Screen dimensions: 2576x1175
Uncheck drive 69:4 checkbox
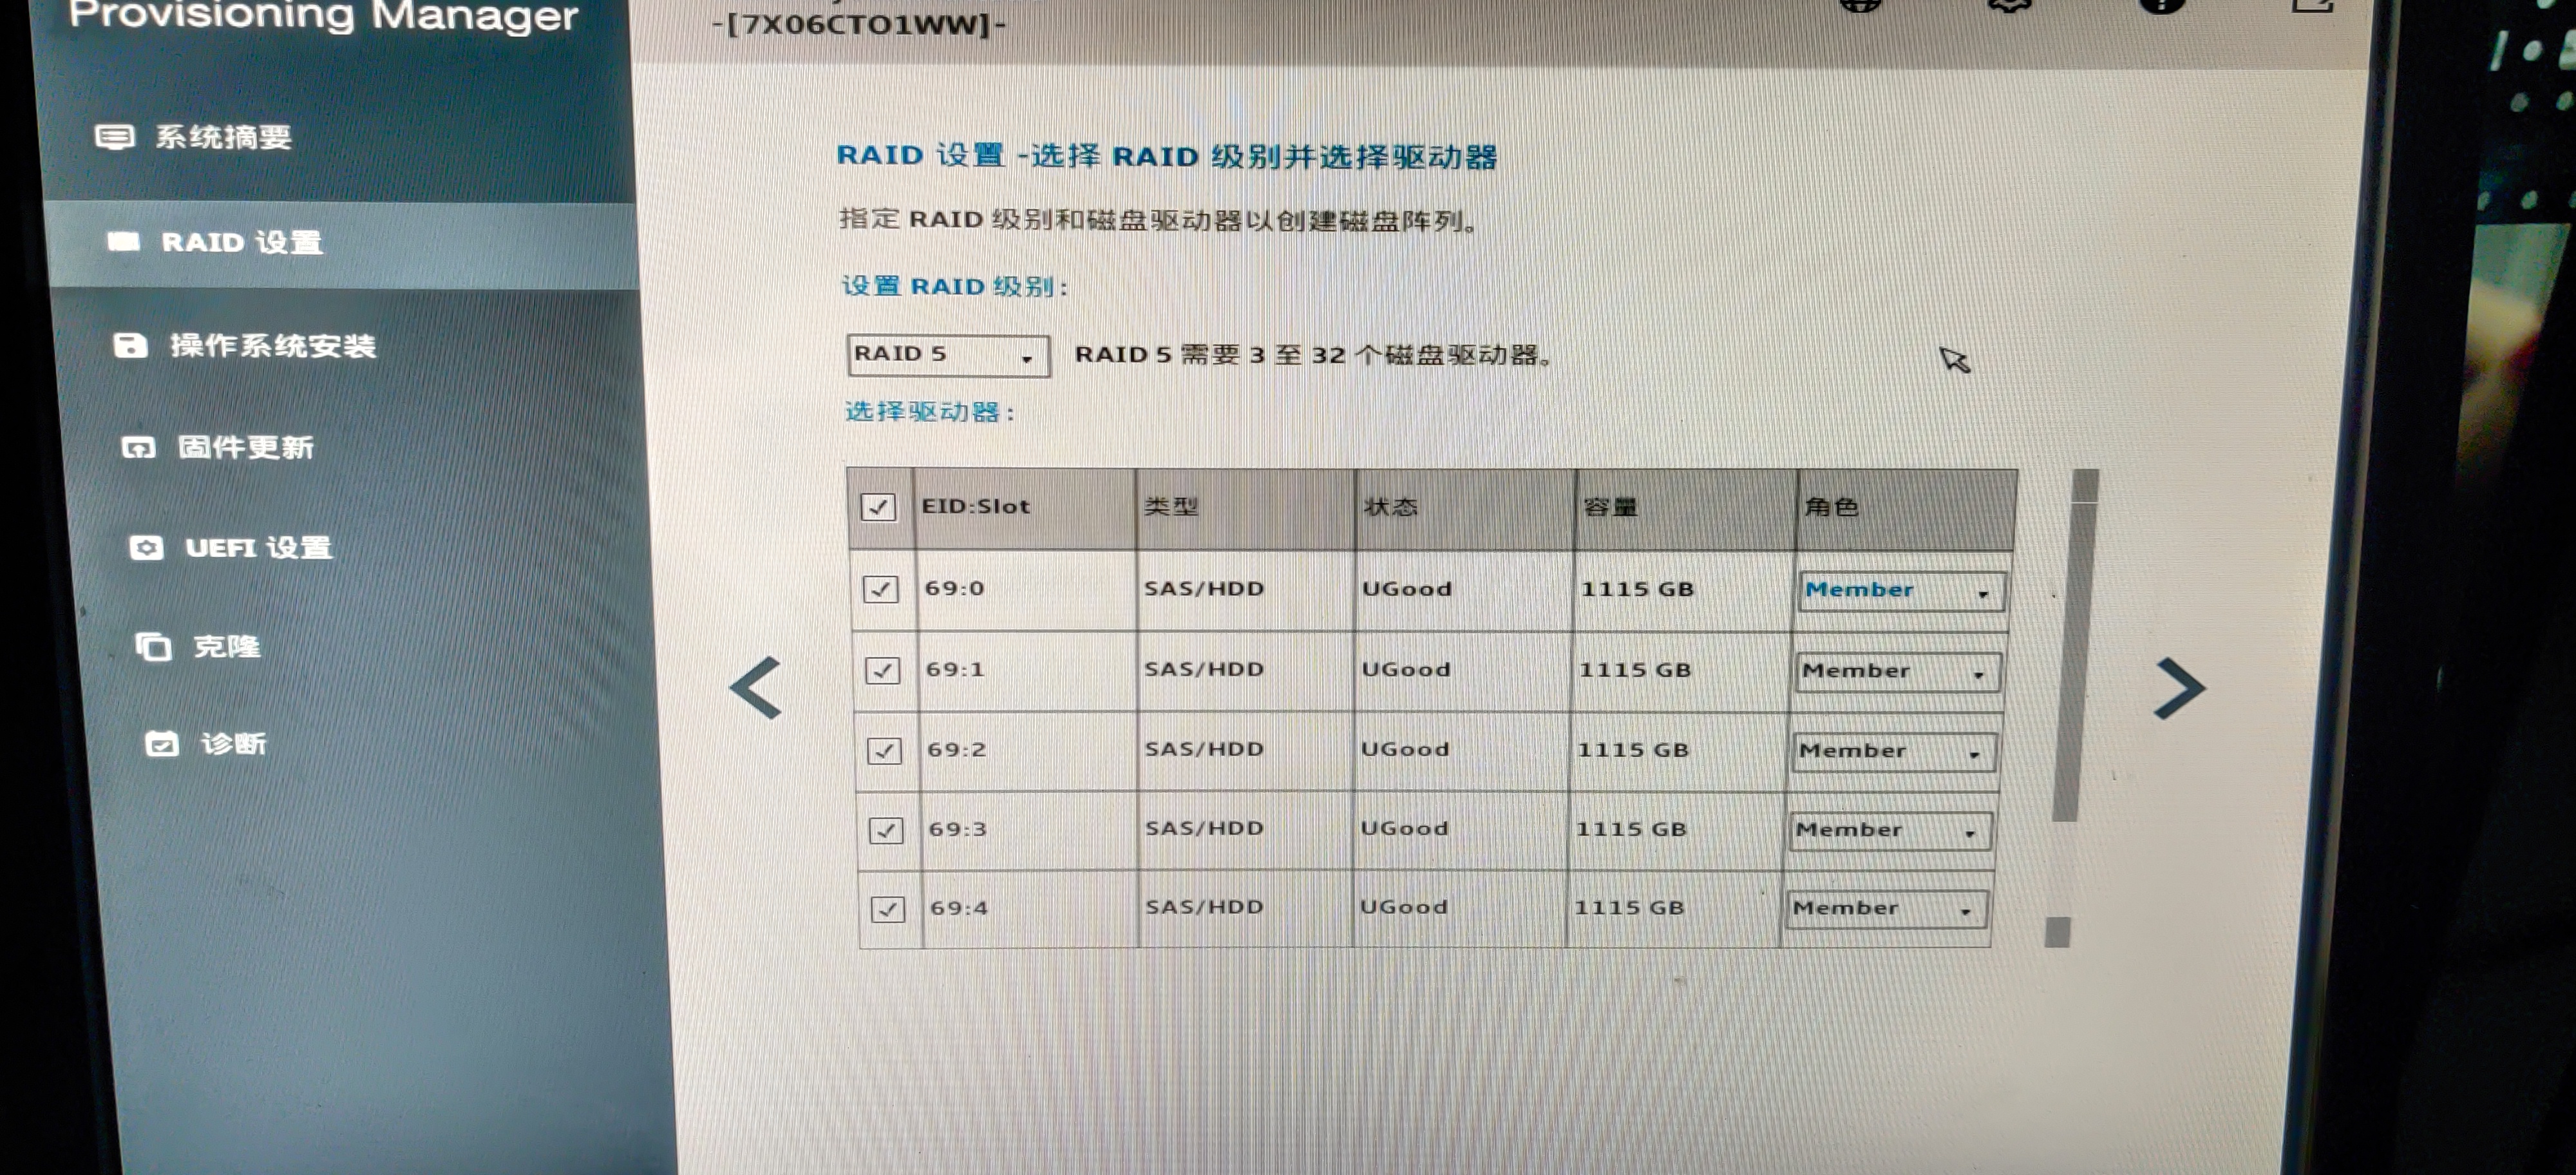(888, 909)
